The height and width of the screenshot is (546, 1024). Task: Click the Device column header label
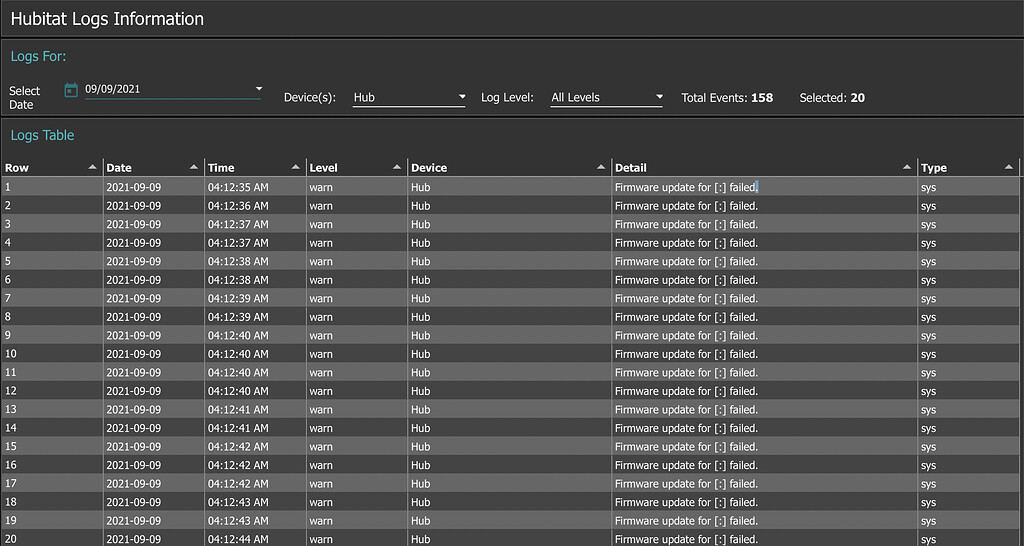tap(429, 168)
